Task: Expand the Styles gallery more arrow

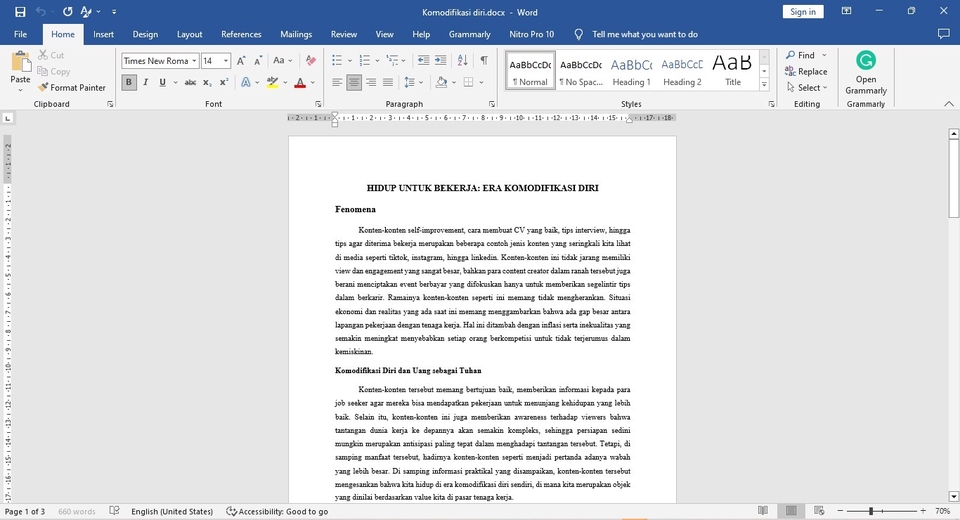Action: click(764, 85)
